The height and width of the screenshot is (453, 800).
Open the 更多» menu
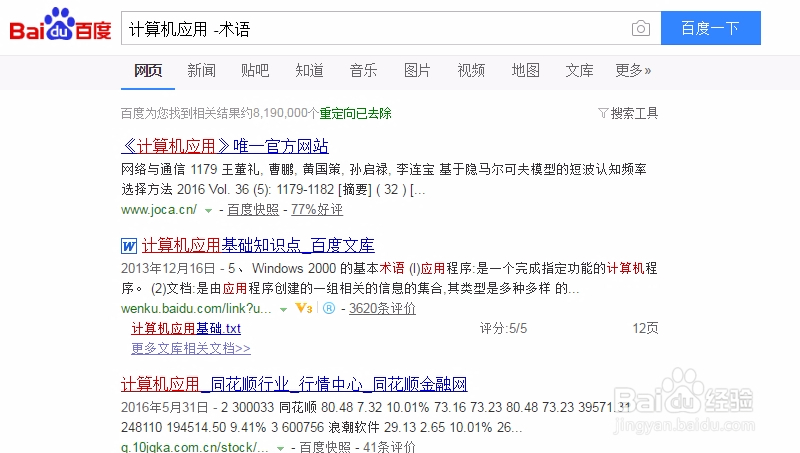pyautogui.click(x=633, y=70)
